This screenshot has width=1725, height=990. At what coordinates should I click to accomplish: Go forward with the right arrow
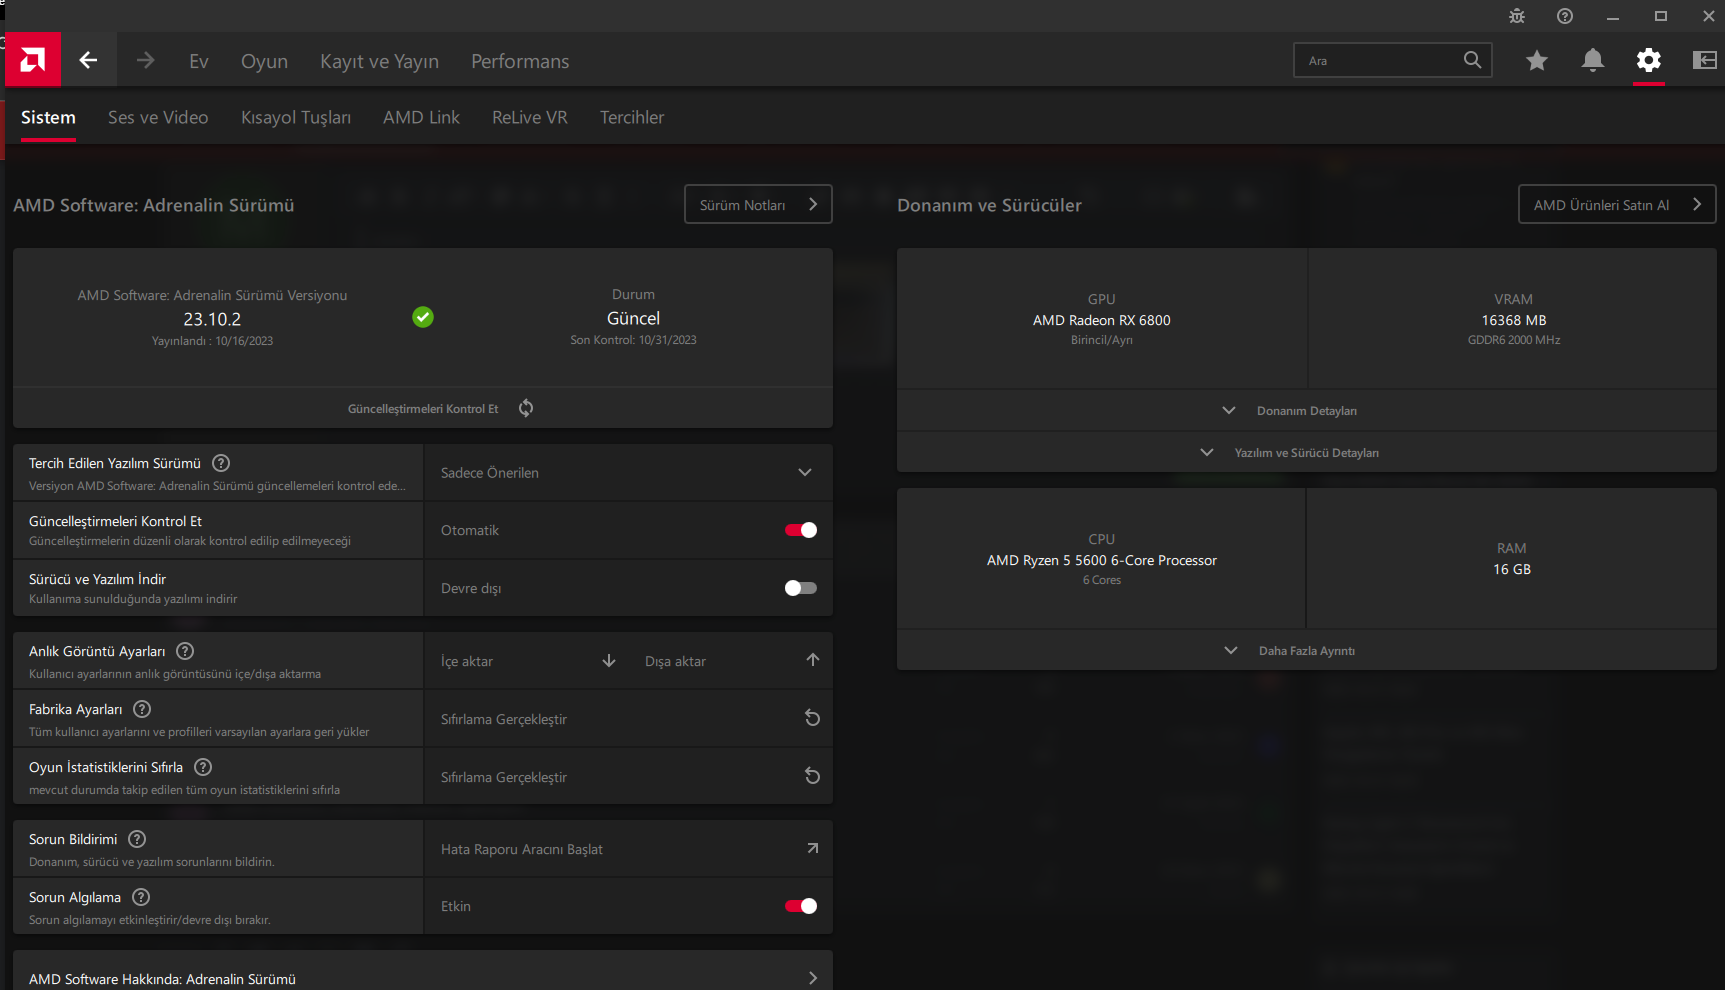click(146, 60)
